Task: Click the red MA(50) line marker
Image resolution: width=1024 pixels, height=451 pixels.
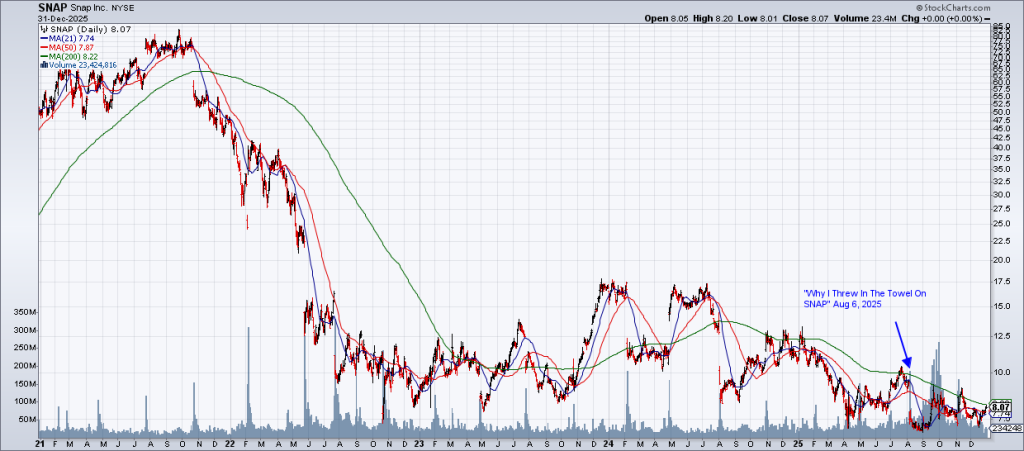Action: pos(43,48)
